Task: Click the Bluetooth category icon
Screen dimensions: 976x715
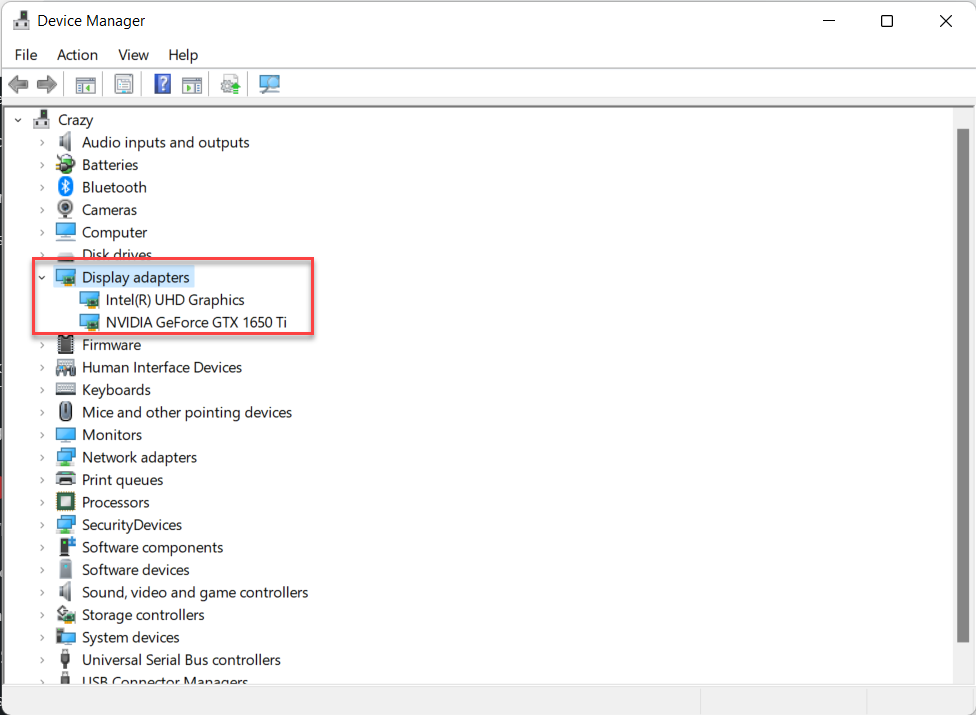Action: click(x=66, y=187)
